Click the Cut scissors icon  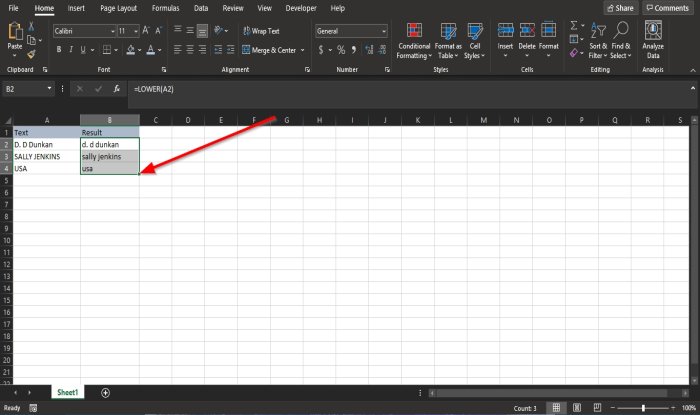pos(31,27)
